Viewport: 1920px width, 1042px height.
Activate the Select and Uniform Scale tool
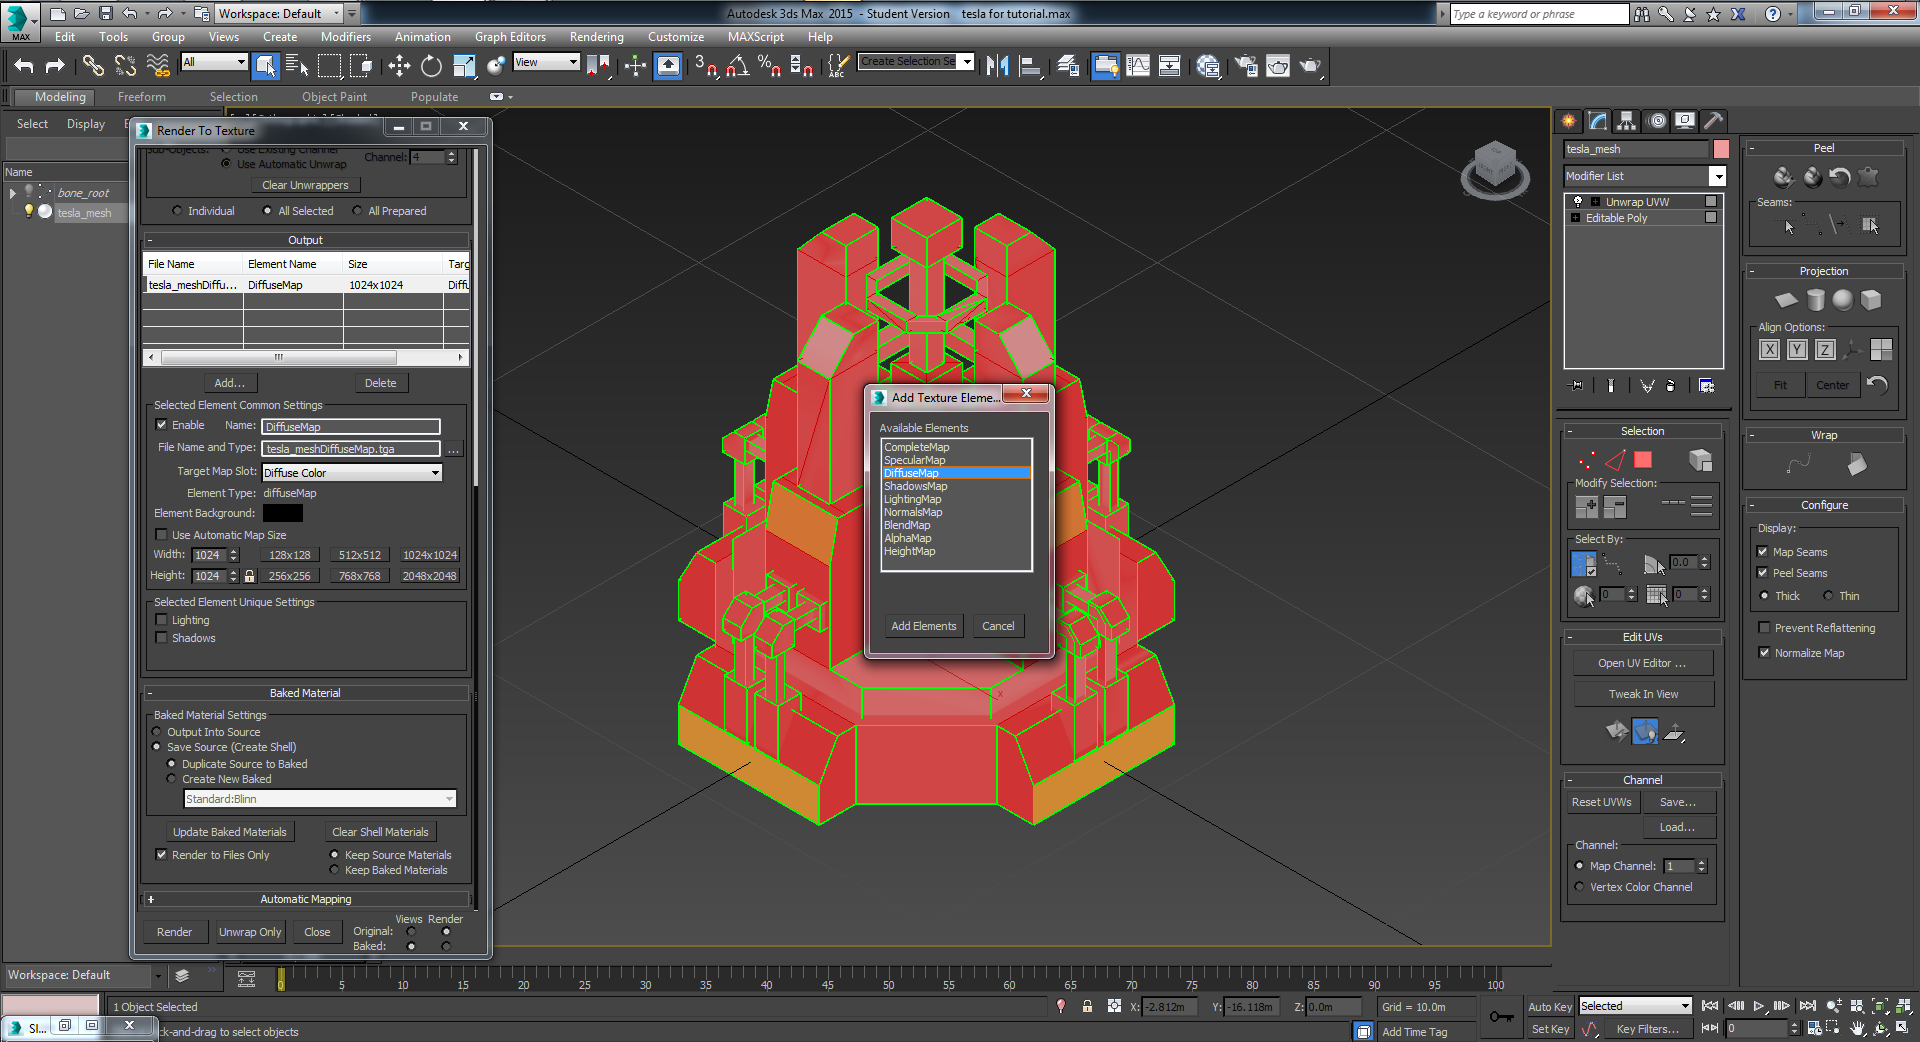point(464,66)
